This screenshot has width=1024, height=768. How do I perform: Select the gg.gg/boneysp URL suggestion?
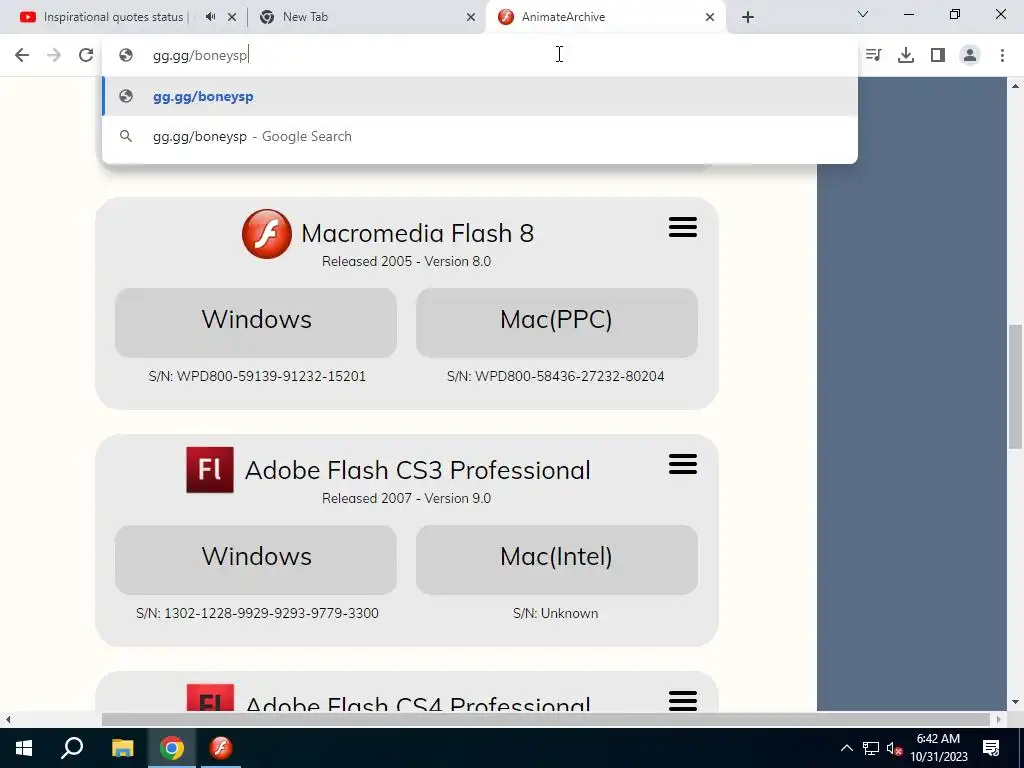point(480,97)
